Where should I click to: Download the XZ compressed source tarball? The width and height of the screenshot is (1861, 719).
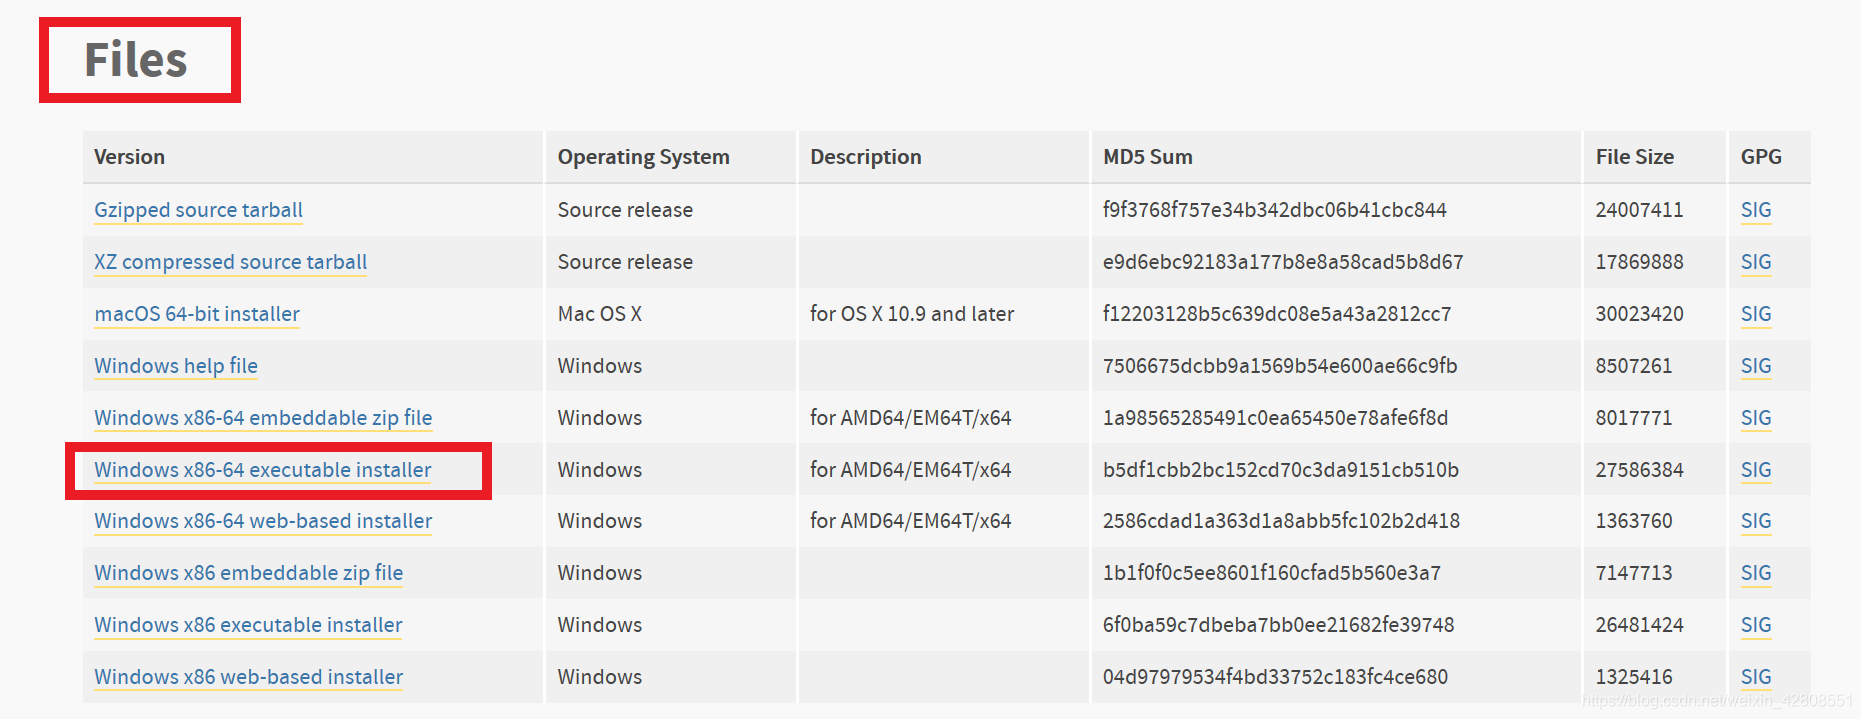230,262
